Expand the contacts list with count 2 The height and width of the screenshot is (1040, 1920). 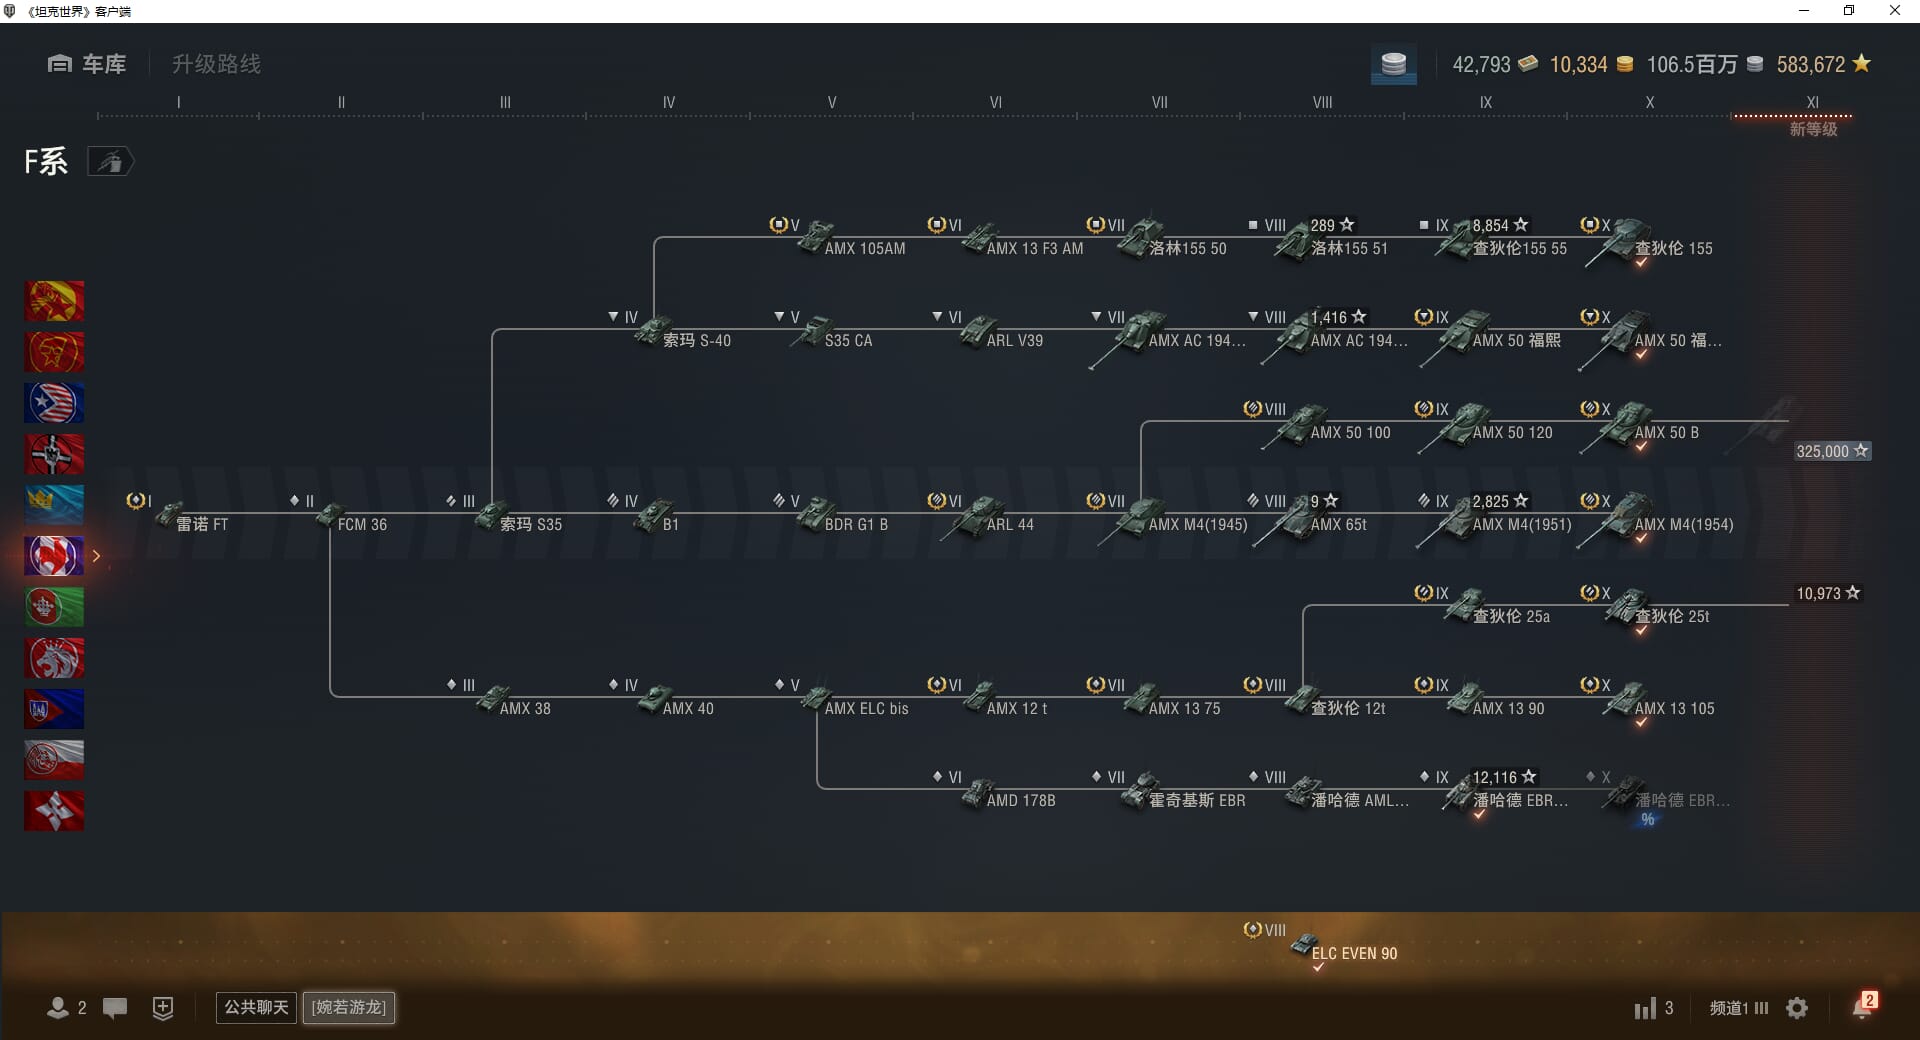(66, 1008)
